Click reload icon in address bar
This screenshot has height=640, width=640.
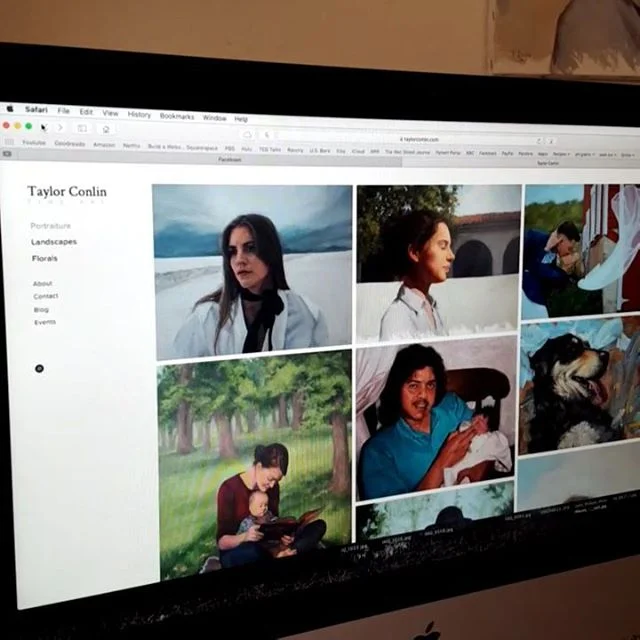(539, 141)
